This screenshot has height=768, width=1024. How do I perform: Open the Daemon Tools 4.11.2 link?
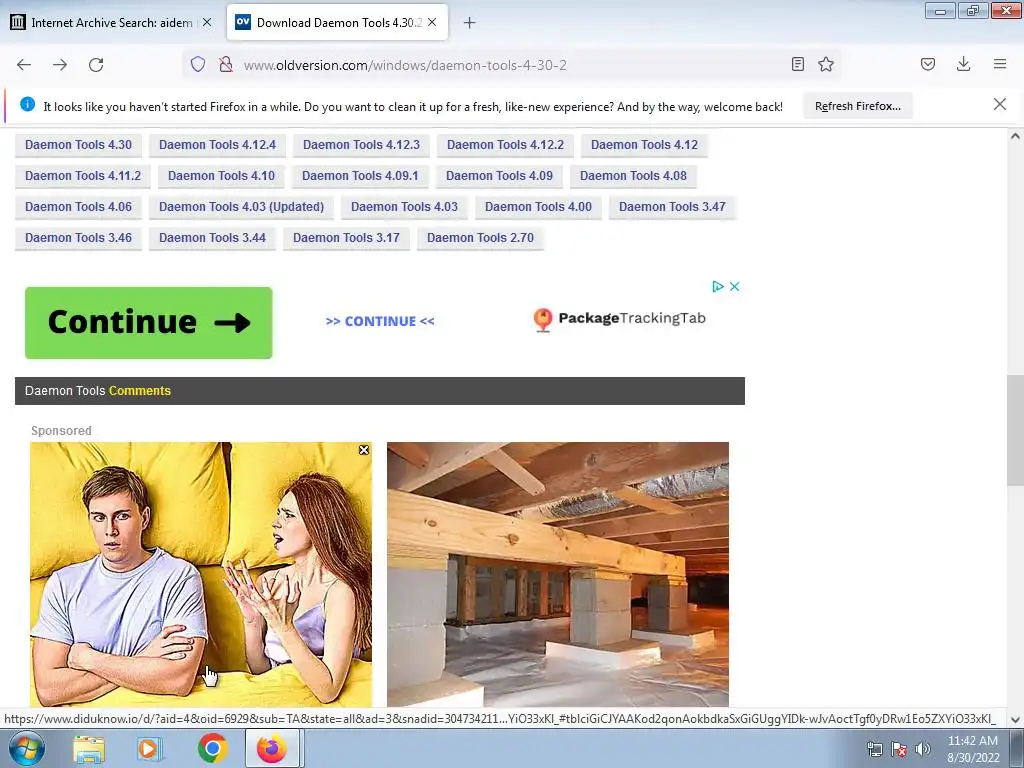click(x=83, y=176)
